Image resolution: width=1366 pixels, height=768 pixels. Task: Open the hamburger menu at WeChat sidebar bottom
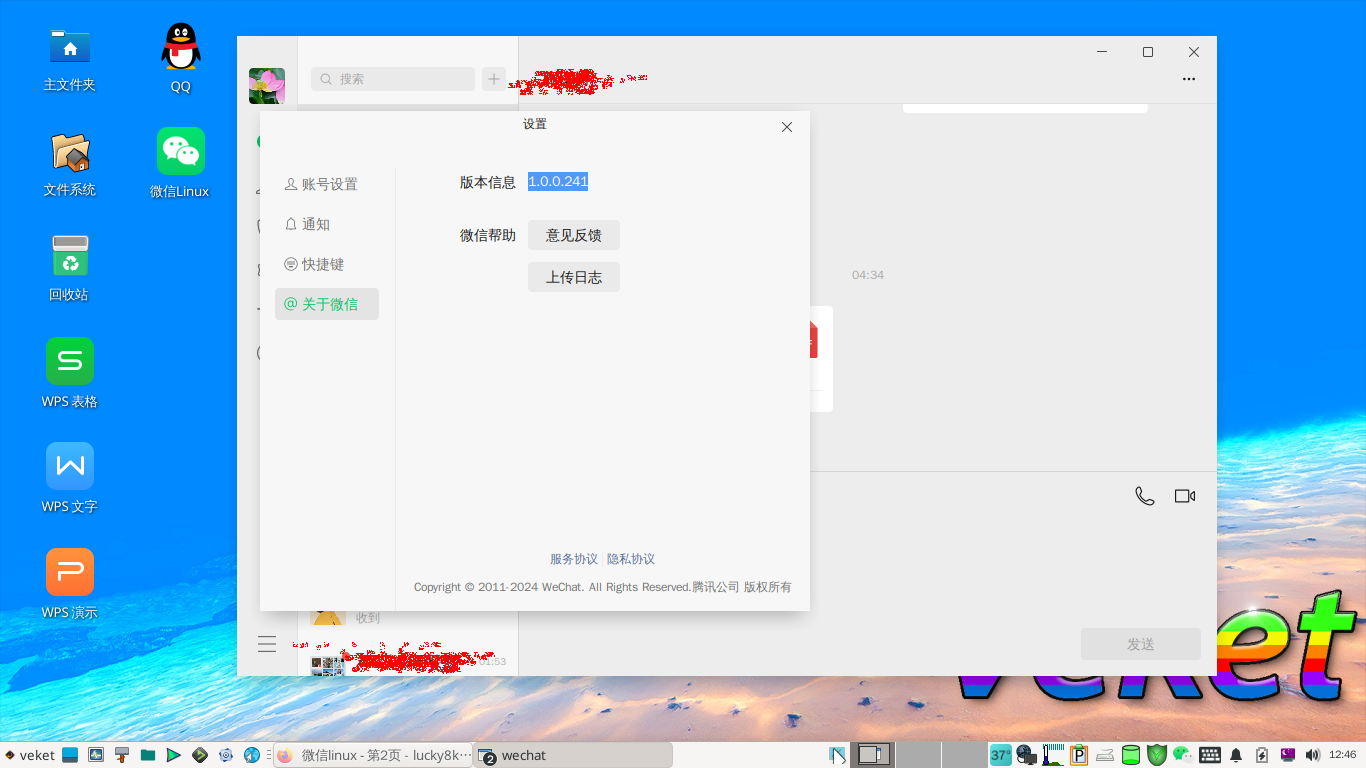[x=267, y=644]
